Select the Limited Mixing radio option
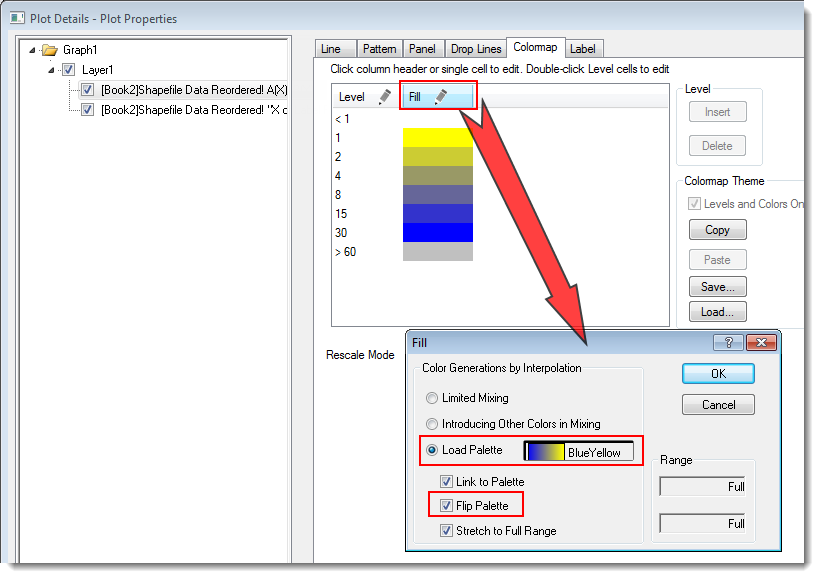Screen dimensions: 819x578 pos(432,398)
